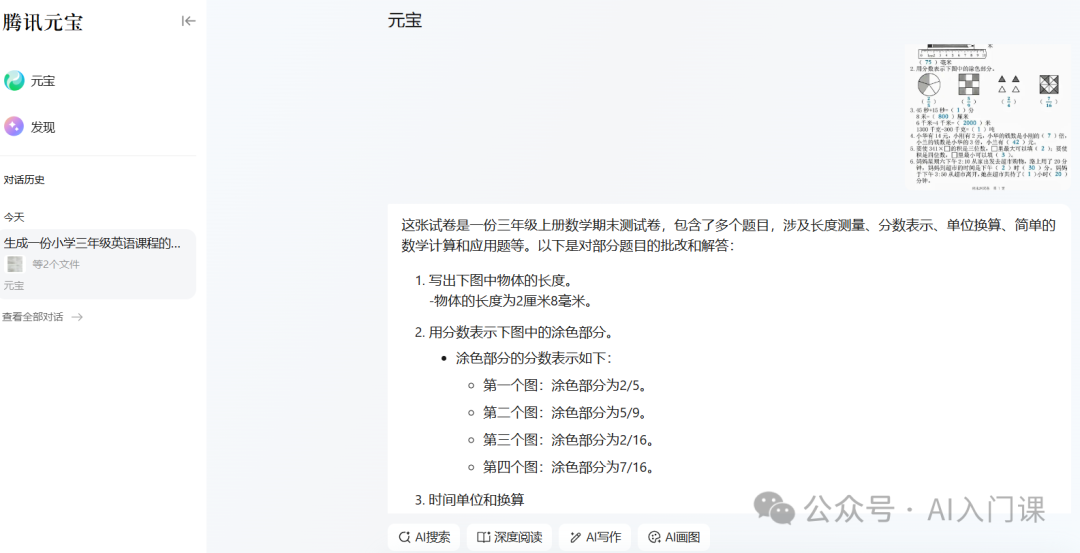The width and height of the screenshot is (1080, 553).
Task: Click text 时间单位和换算
Action: (x=477, y=500)
